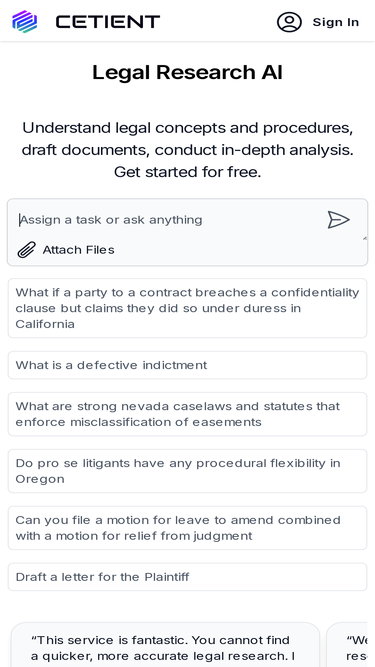Image resolution: width=375 pixels, height=667 pixels.
Task: Click the 'This service is fantastic' testimonial card
Action: [165, 645]
